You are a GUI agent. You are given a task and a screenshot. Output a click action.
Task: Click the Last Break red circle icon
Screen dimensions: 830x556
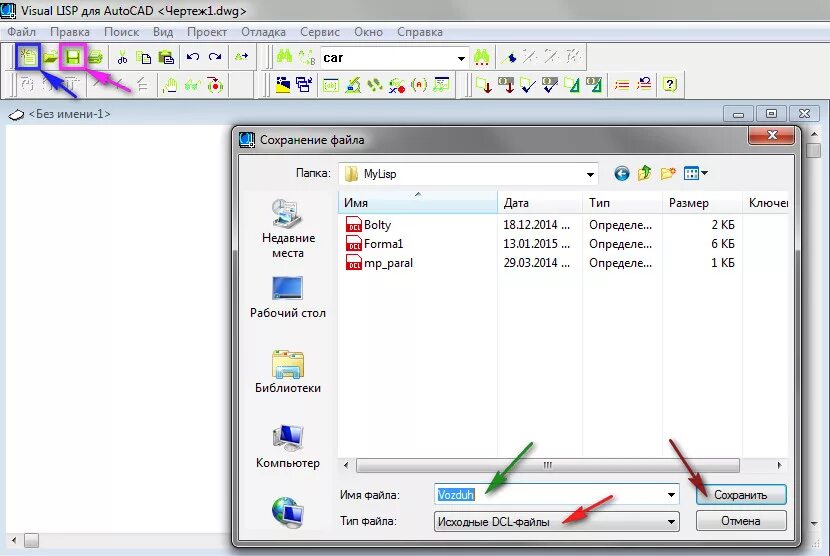(x=215, y=85)
